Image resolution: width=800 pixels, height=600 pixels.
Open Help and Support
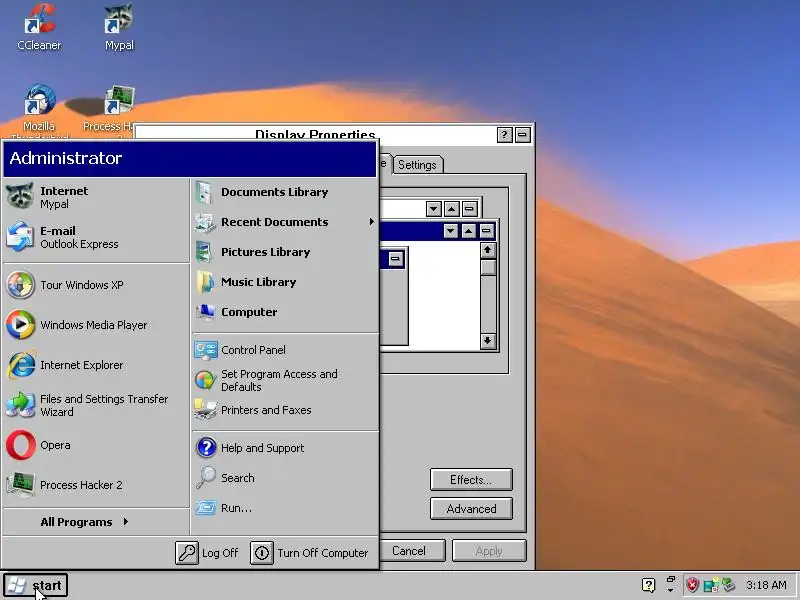[x=285, y=448]
